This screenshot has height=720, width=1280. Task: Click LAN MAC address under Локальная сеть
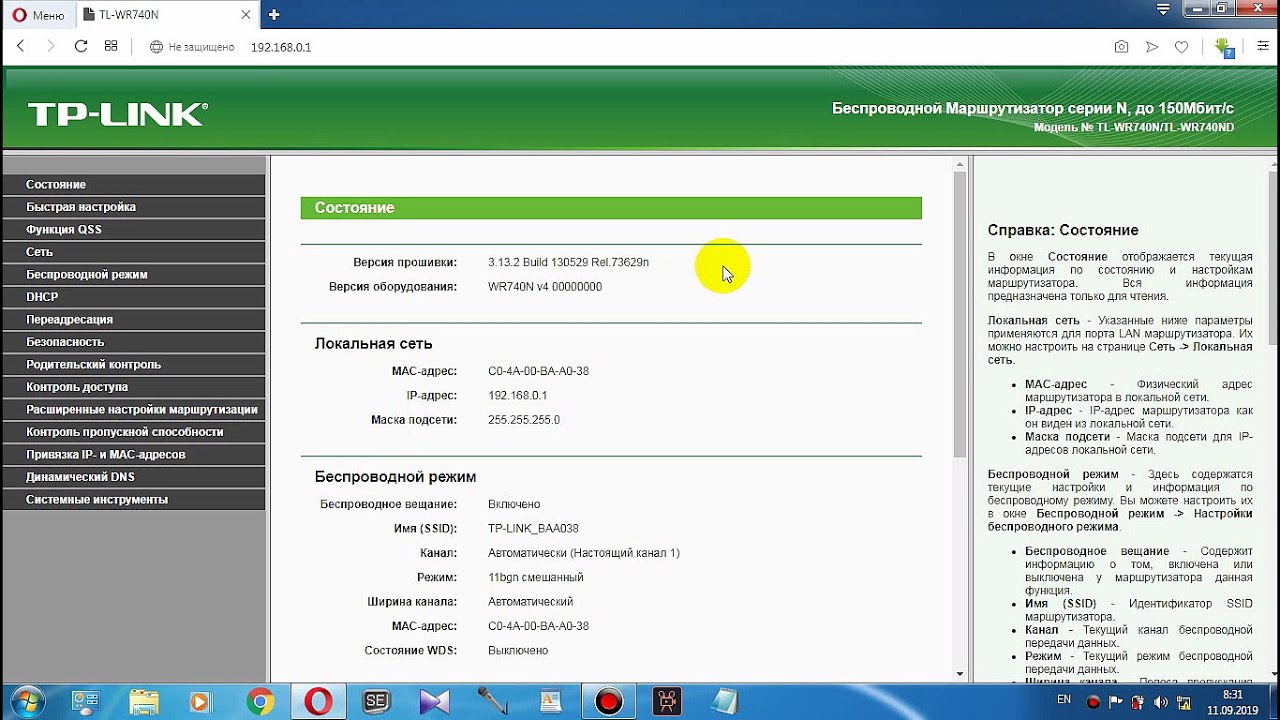tap(538, 371)
